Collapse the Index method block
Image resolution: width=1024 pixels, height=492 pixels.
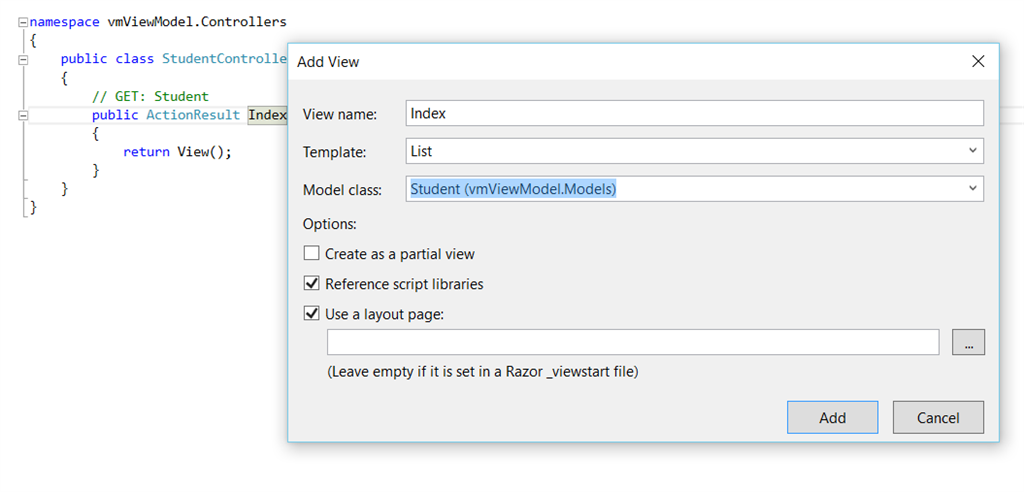(22, 115)
